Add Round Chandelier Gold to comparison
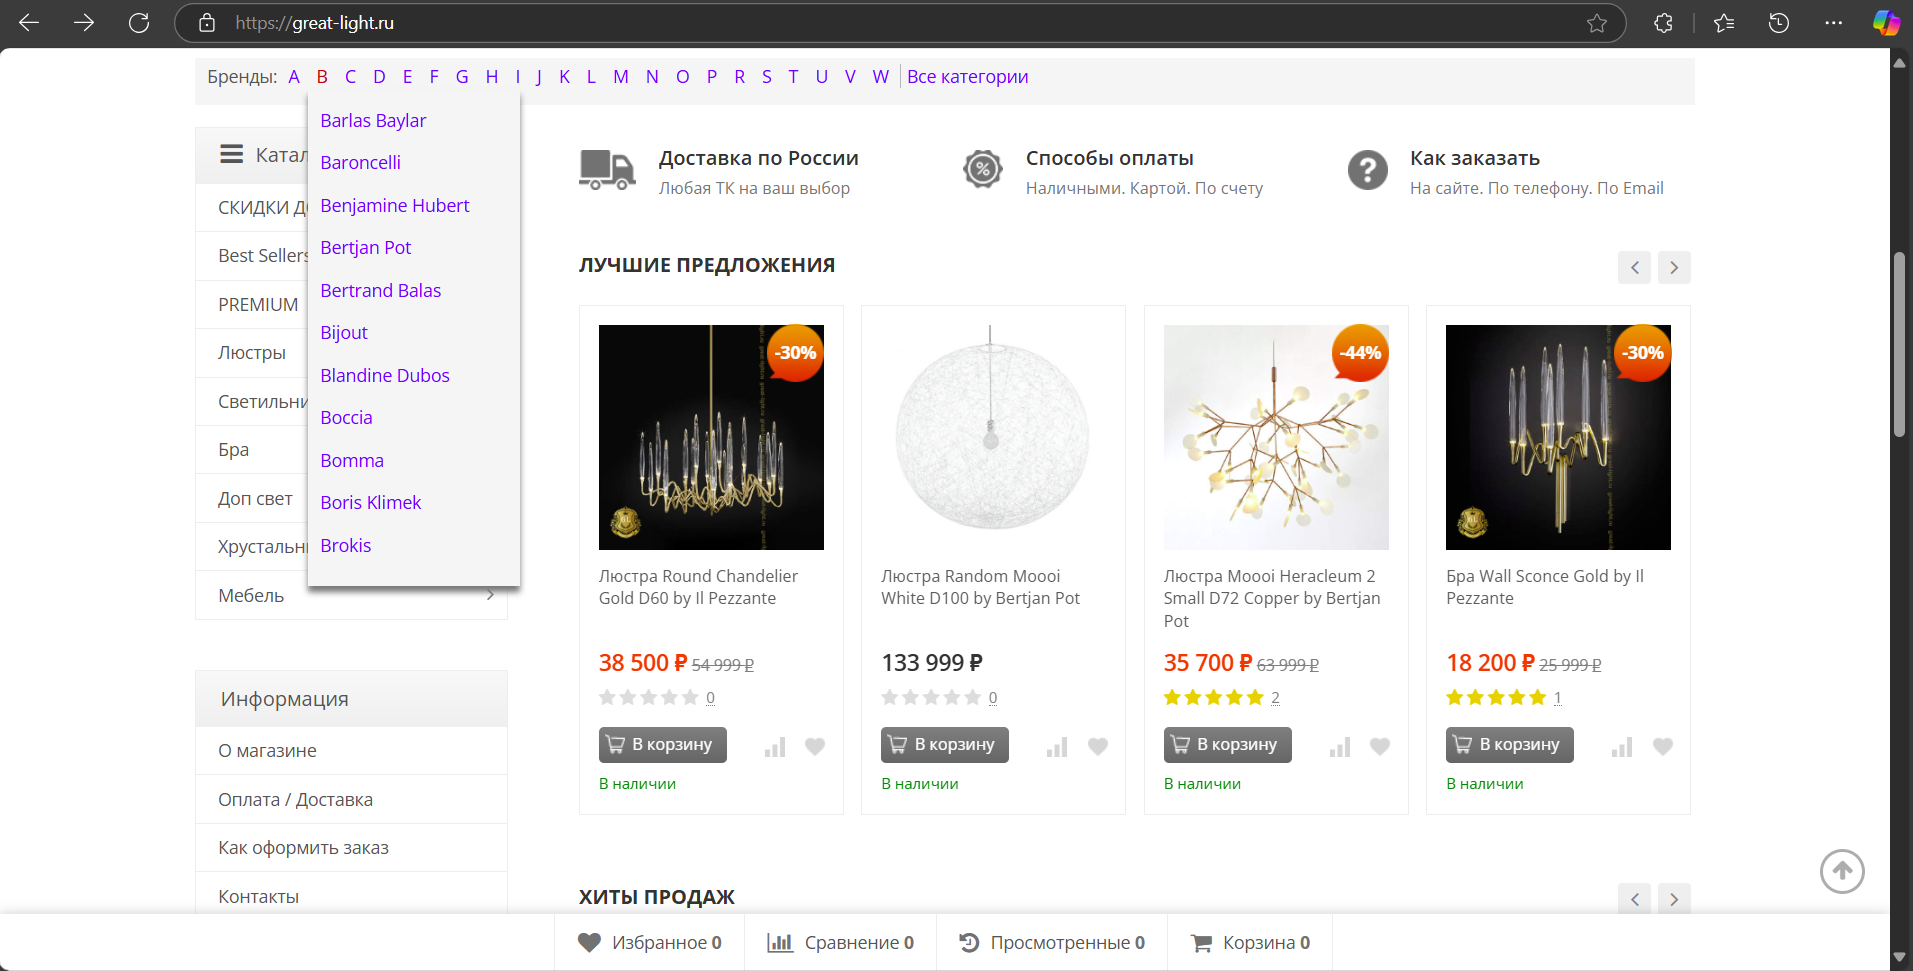 click(775, 747)
